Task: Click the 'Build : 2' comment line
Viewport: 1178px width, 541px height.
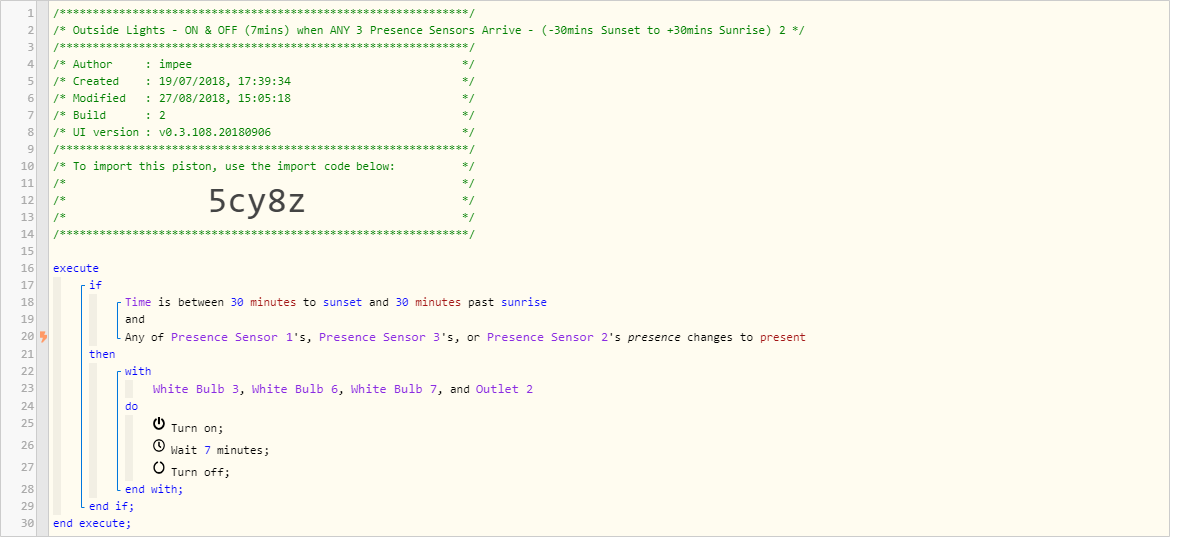Action: pos(264,116)
